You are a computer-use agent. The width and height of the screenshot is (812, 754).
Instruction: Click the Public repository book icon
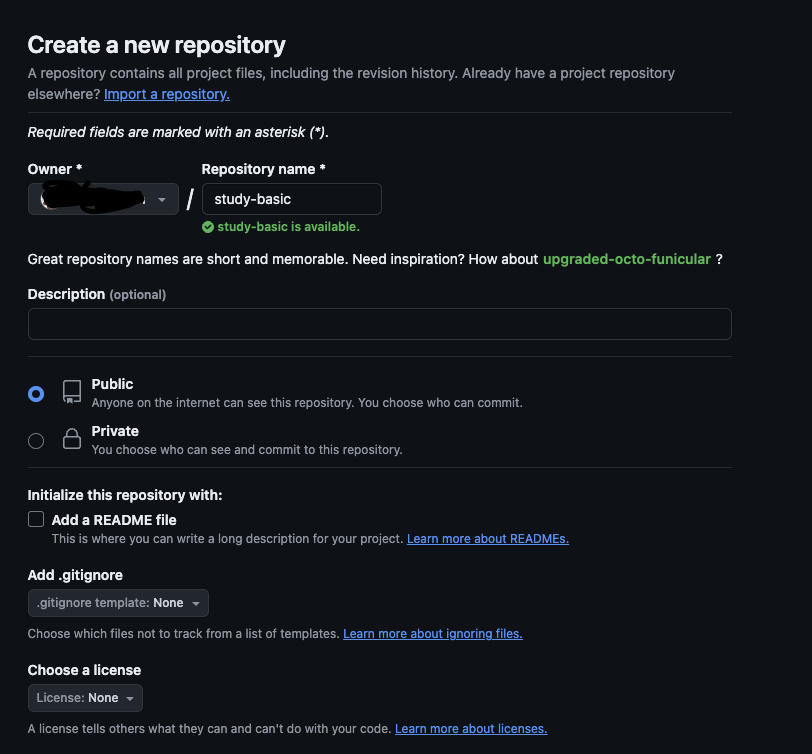[x=72, y=392]
